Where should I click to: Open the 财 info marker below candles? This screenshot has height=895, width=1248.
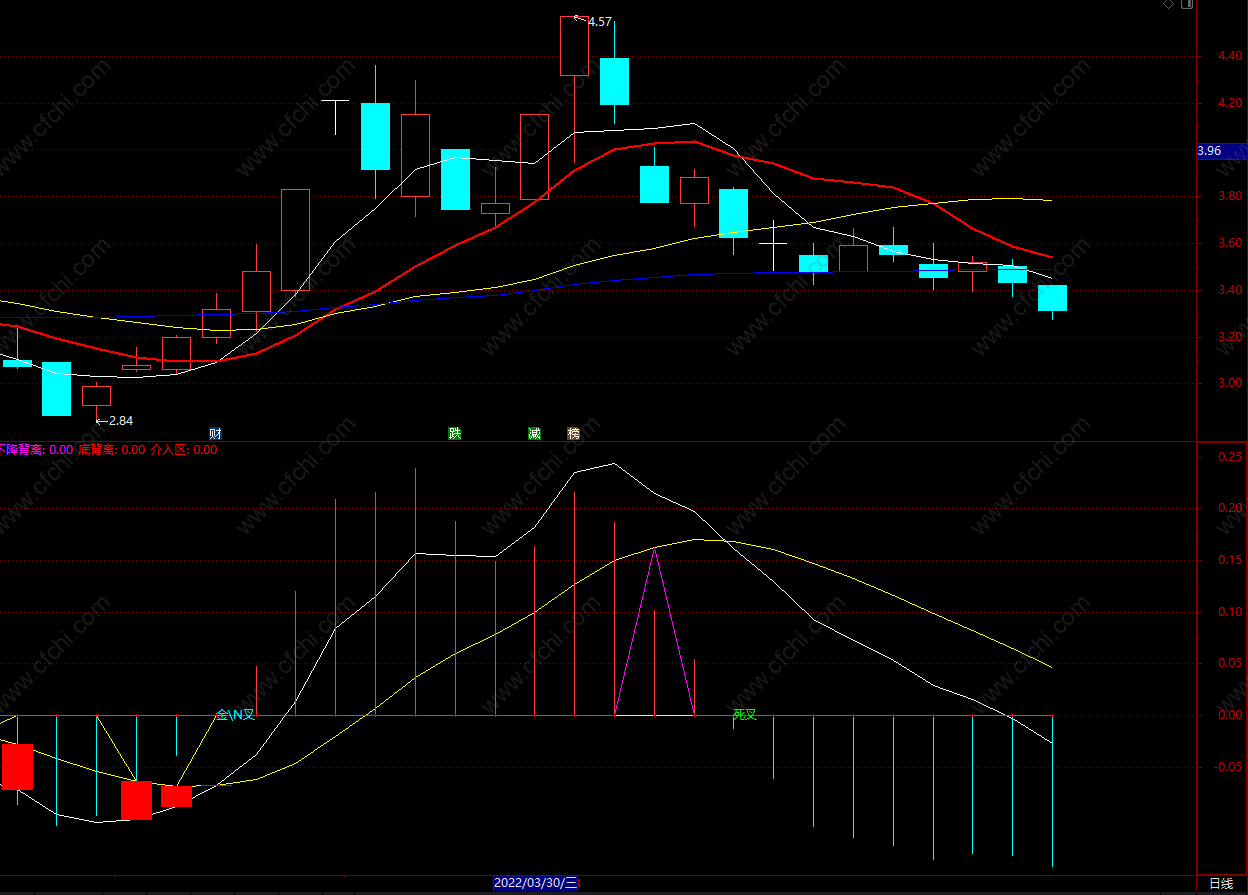(x=215, y=433)
